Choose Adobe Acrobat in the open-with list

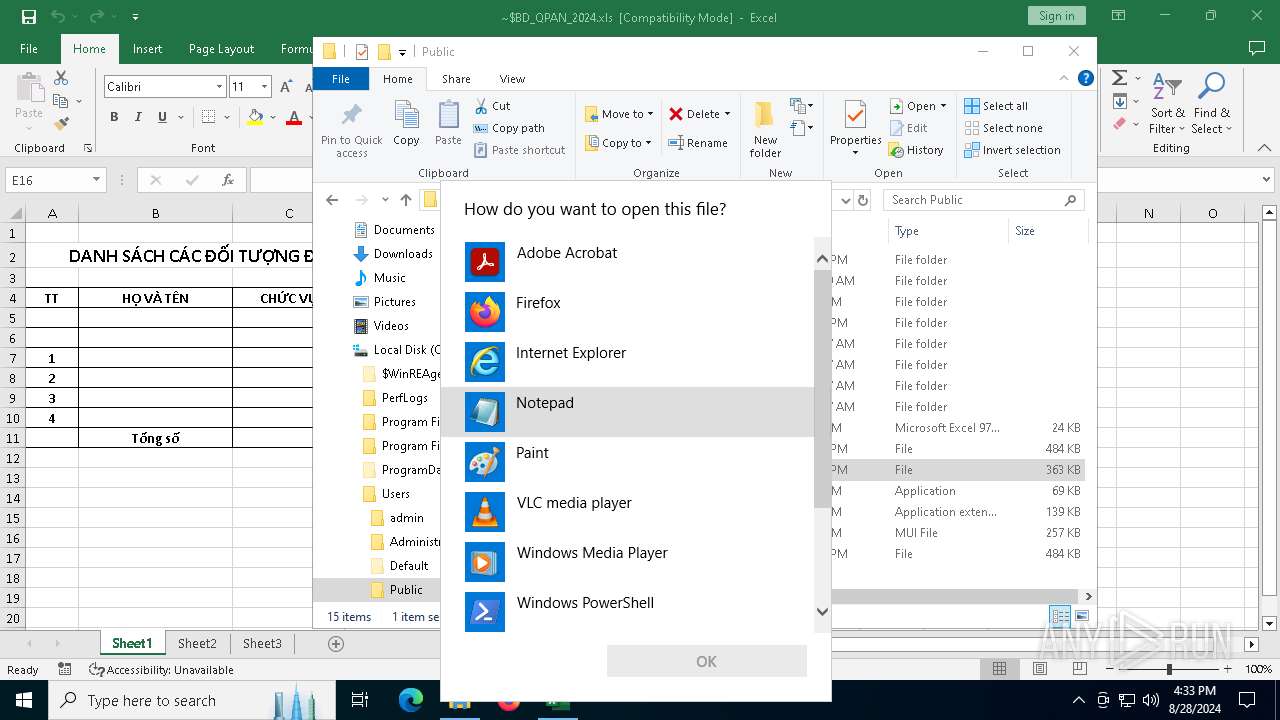coord(627,262)
